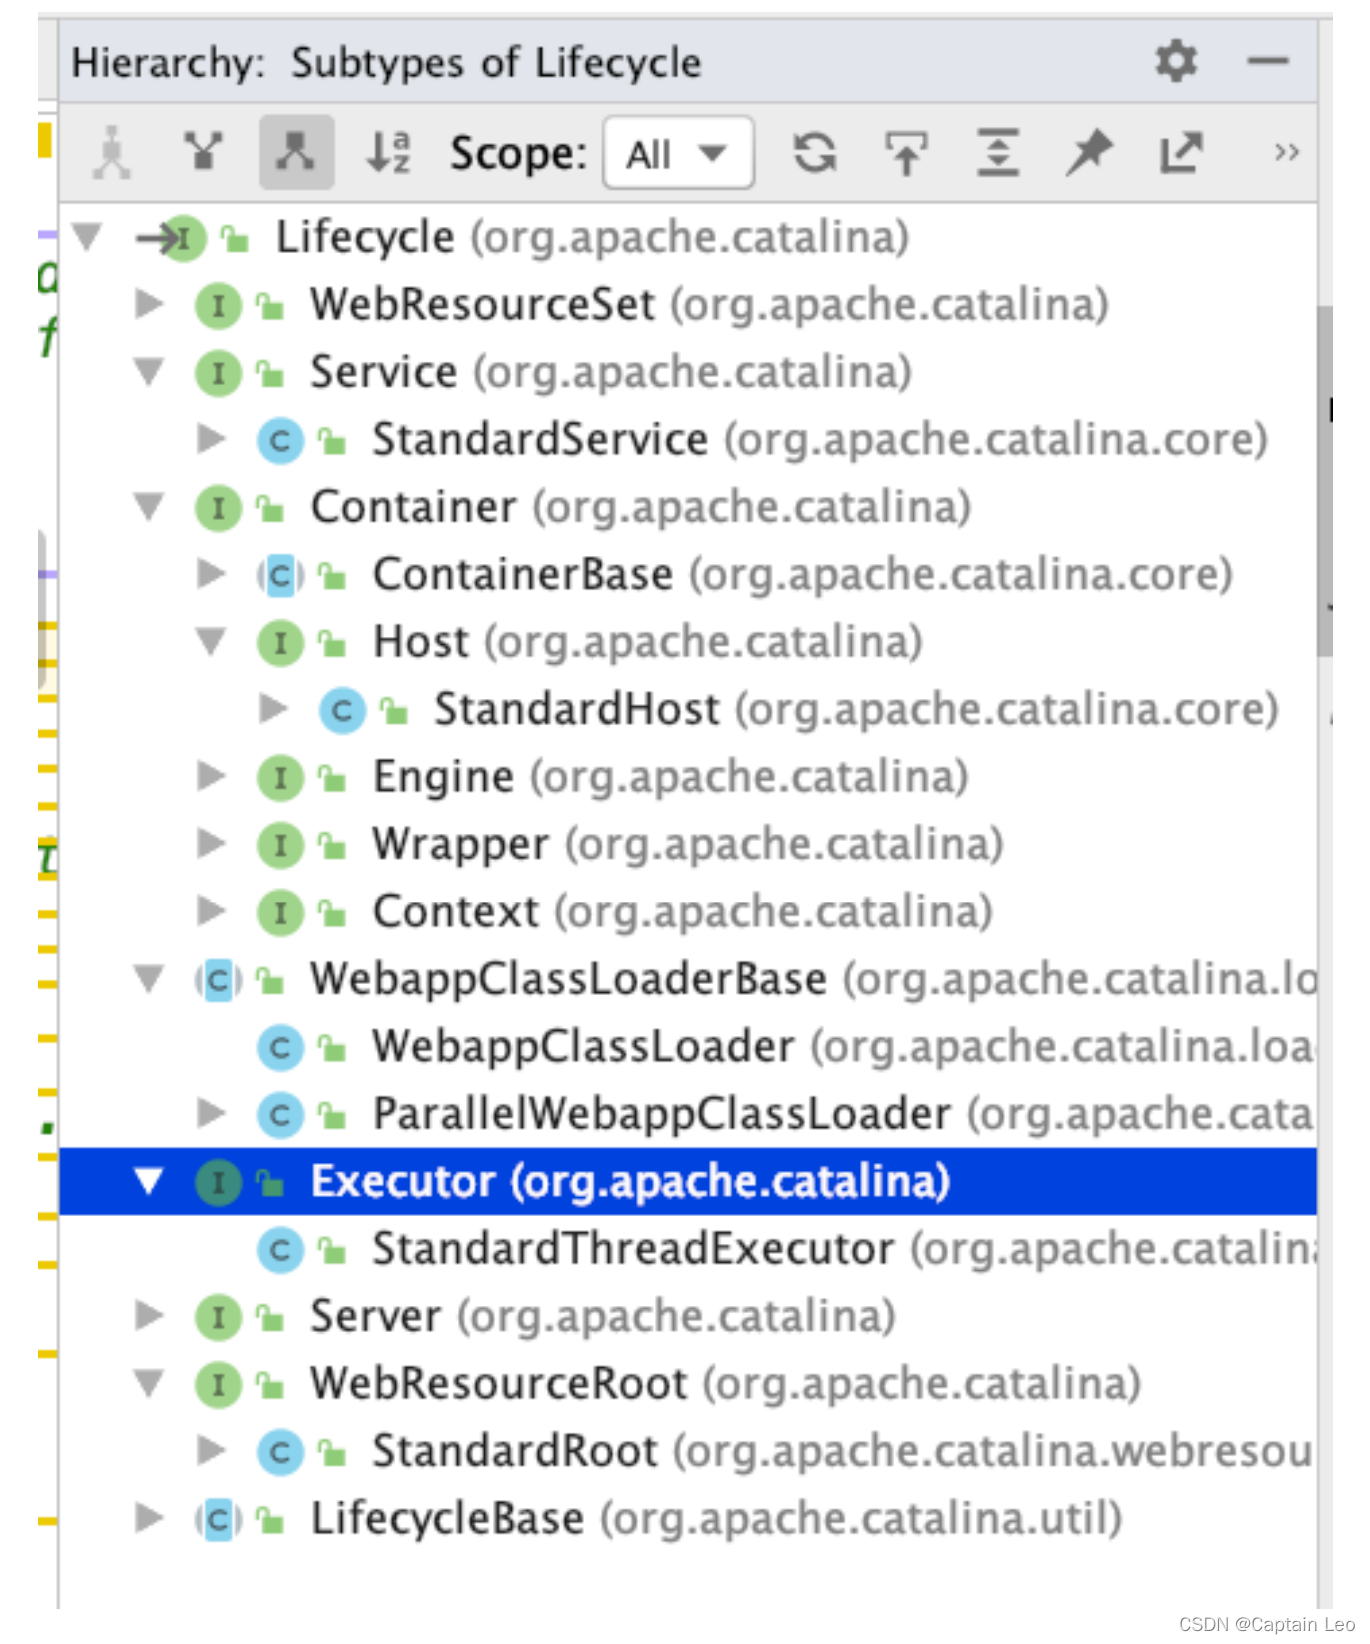Open Hierarchy settings gear menu
1370x1644 pixels.
coord(1176,62)
